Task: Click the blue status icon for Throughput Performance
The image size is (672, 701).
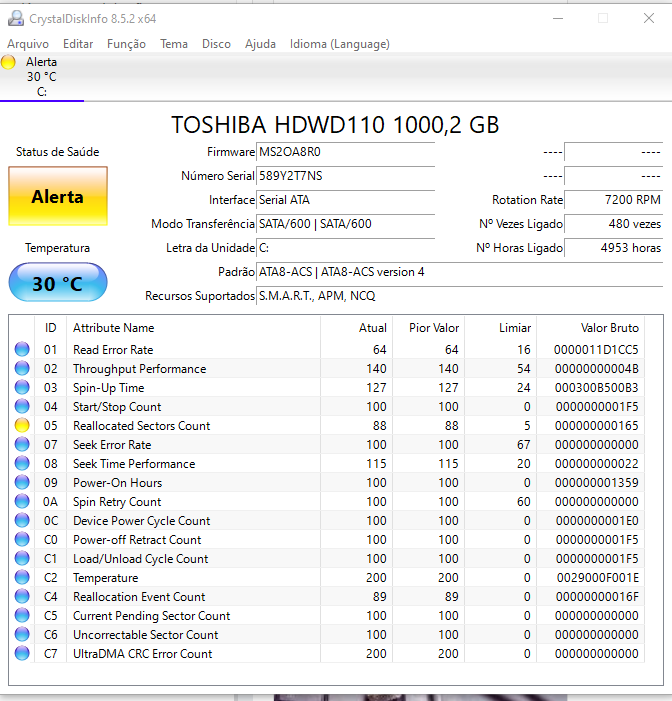Action: pyautogui.click(x=22, y=368)
